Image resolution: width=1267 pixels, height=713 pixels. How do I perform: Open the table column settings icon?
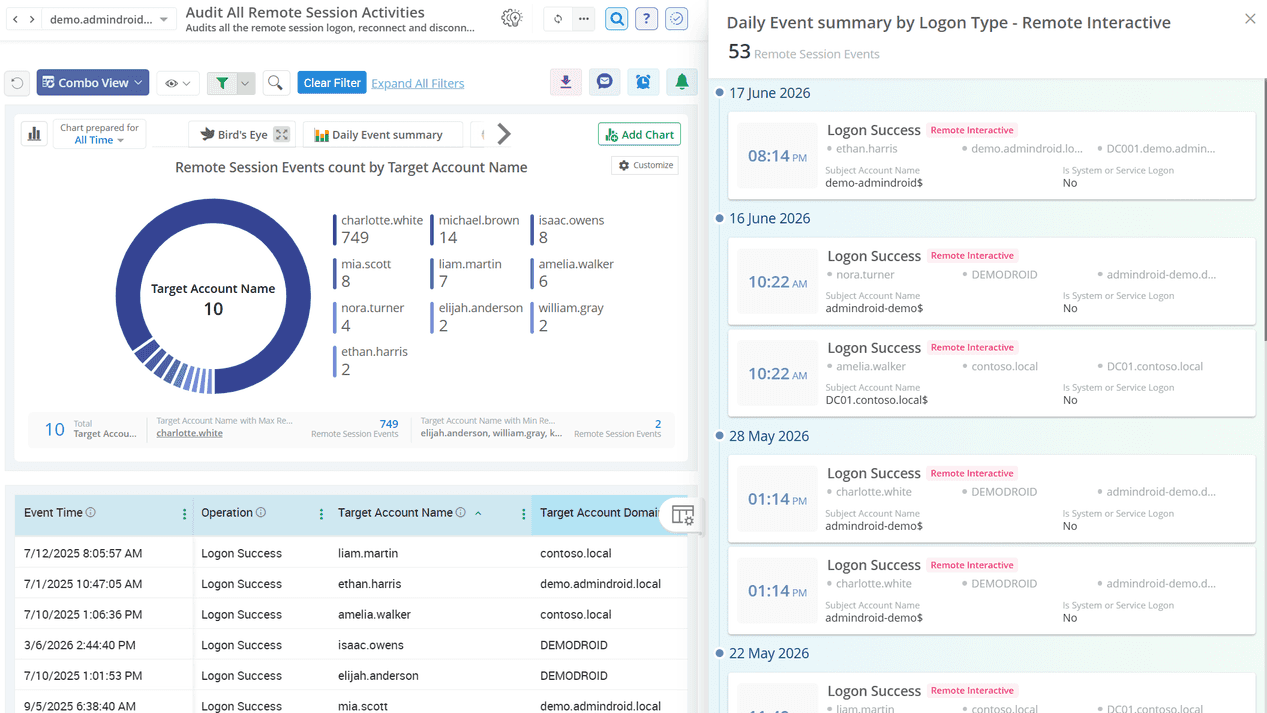[683, 515]
